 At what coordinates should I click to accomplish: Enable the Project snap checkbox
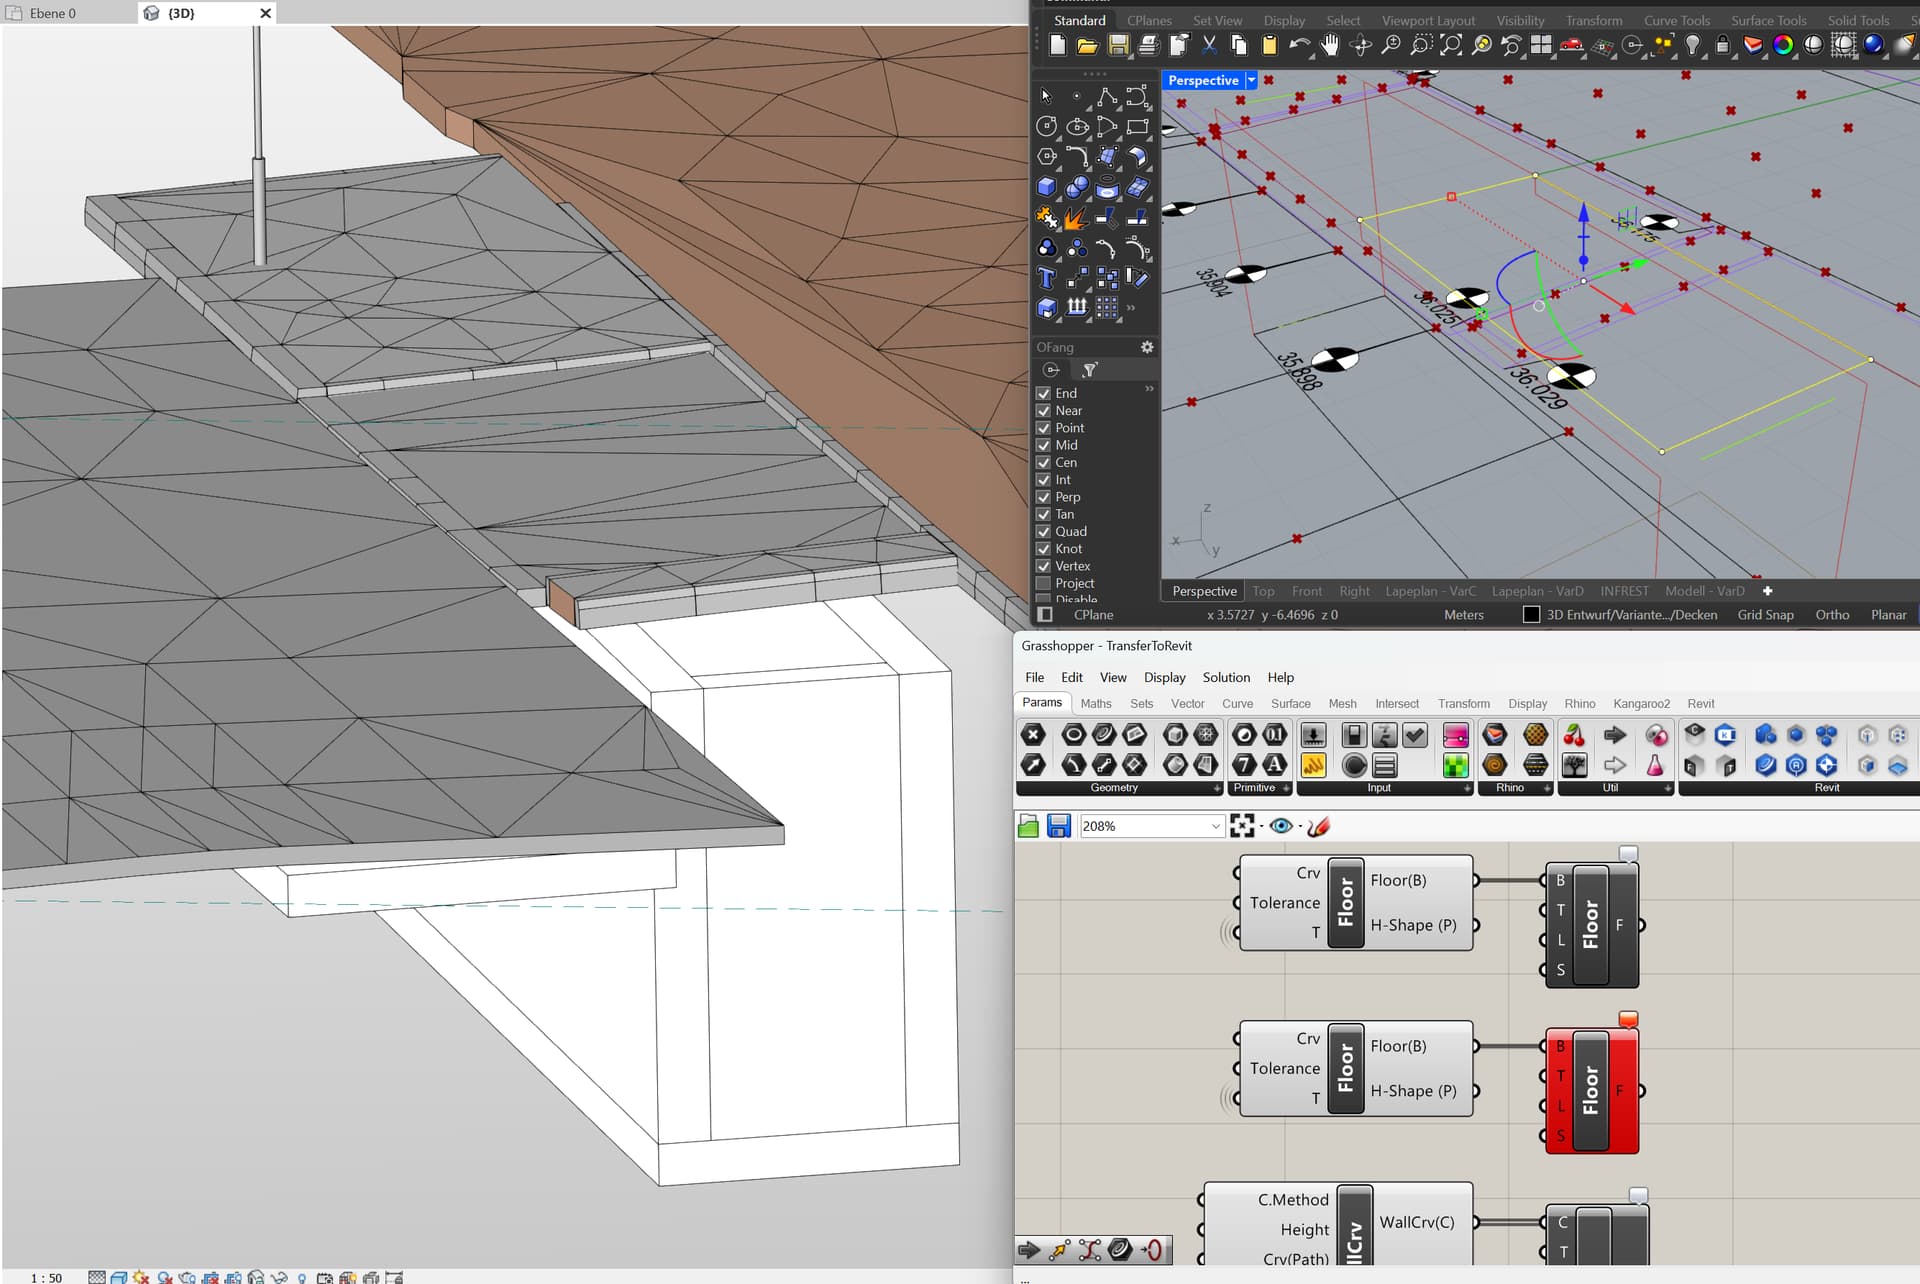pos(1043,583)
